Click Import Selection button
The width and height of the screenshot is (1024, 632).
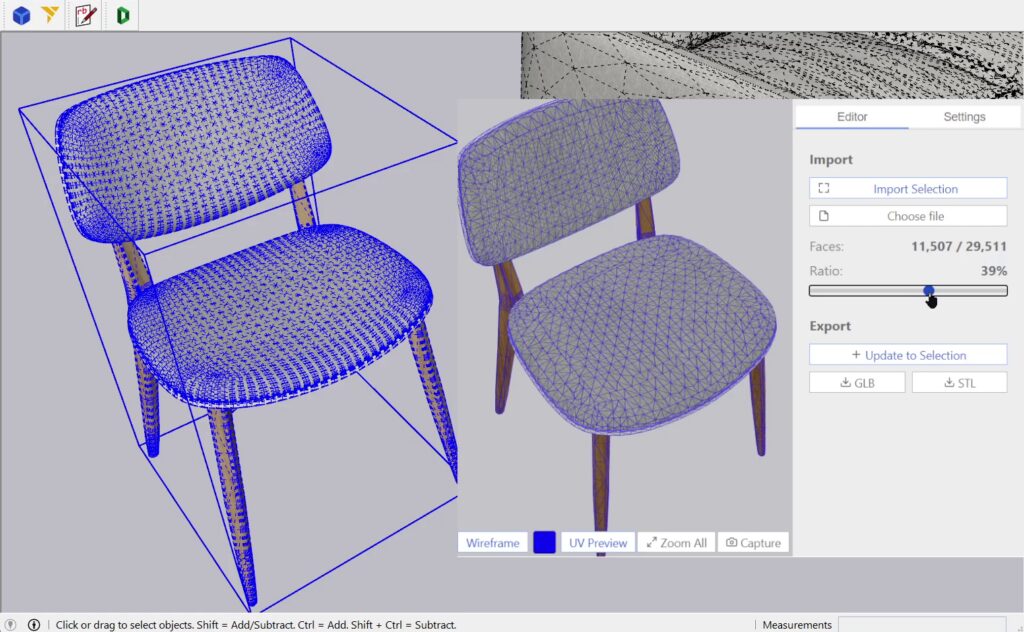908,189
